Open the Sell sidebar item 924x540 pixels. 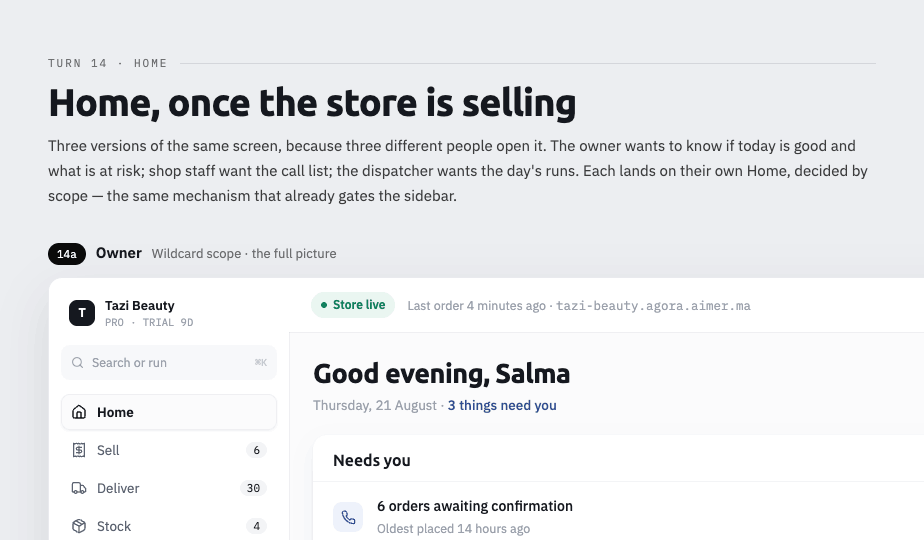coord(169,450)
